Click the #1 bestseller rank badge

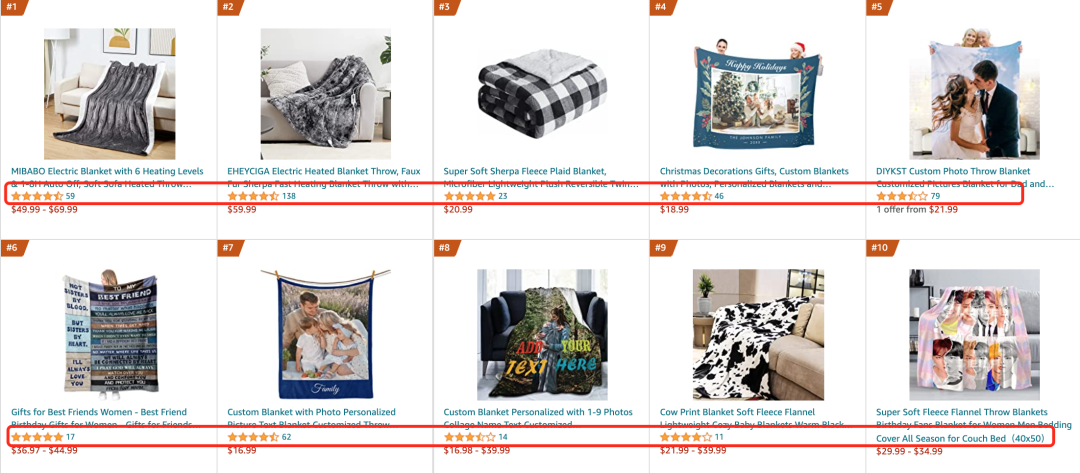14,8
